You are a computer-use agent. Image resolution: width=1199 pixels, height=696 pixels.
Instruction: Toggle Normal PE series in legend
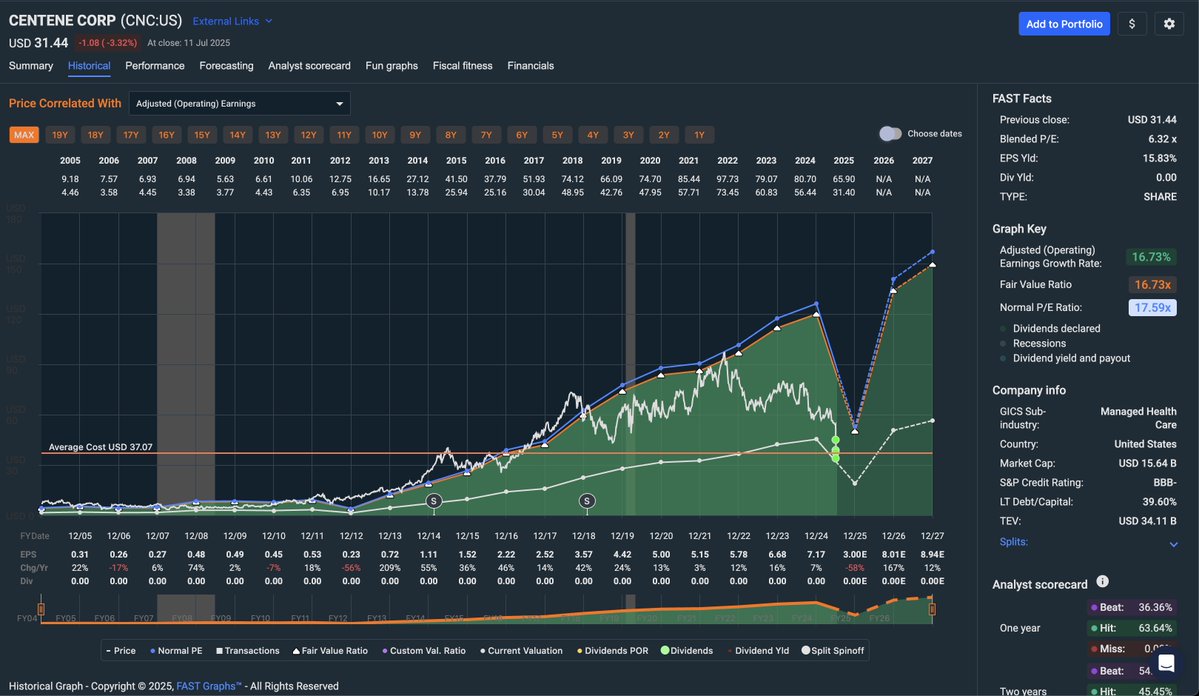(x=177, y=651)
